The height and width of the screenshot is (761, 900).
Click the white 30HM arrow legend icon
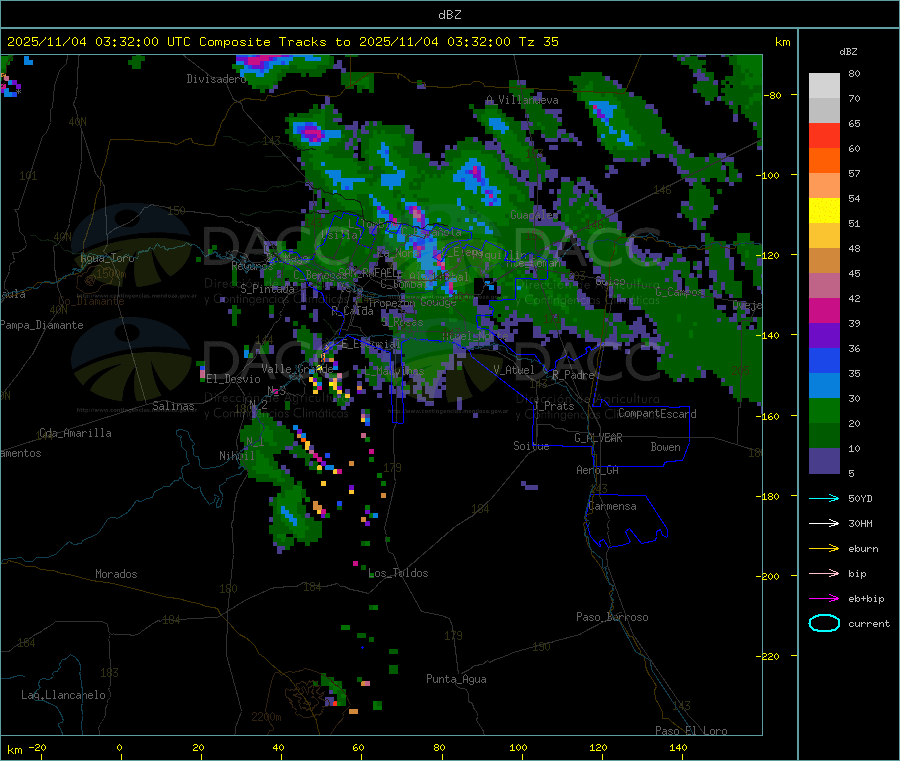(x=824, y=523)
